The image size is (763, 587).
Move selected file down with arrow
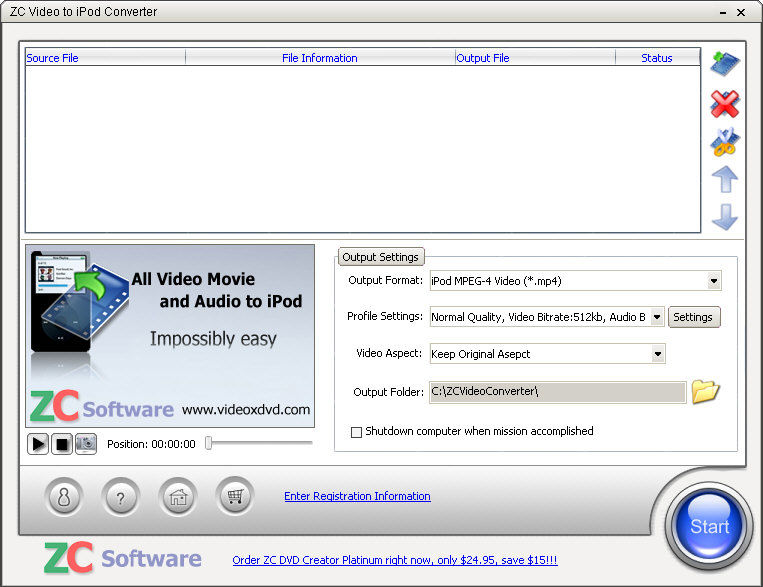pyautogui.click(x=725, y=217)
